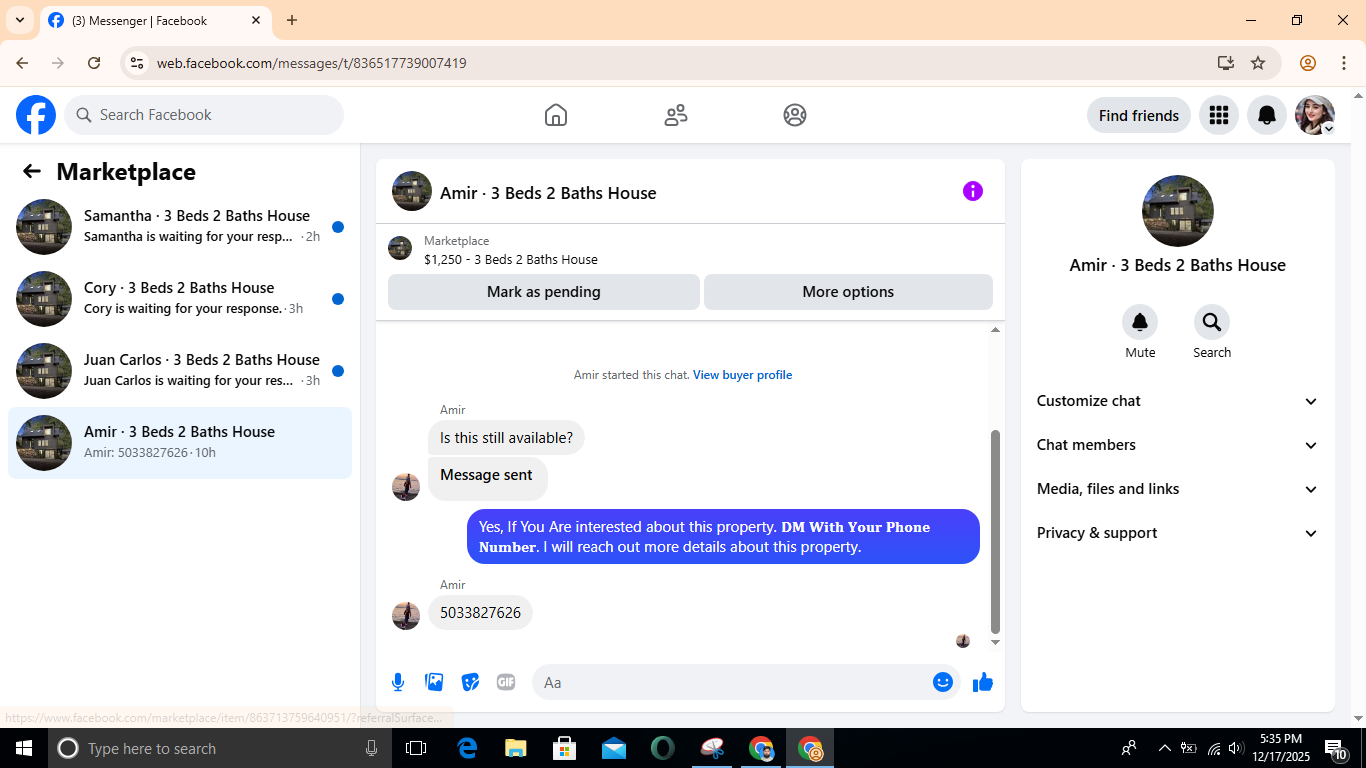Viewport: 1366px width, 768px height.
Task: Reload the page in the browser
Action: coord(94,63)
